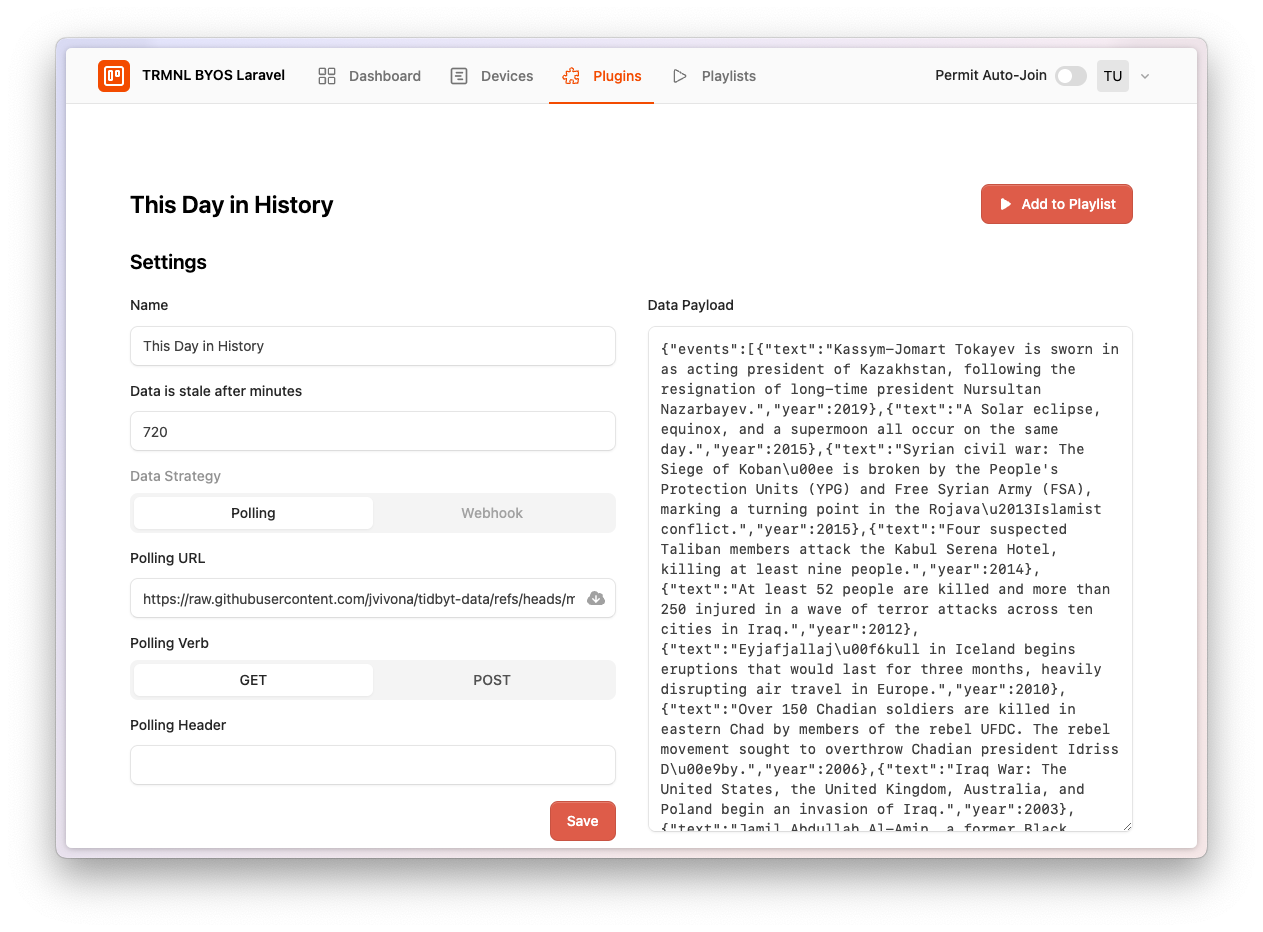Select POST as the Polling Verb
This screenshot has width=1263, height=932.
492,679
